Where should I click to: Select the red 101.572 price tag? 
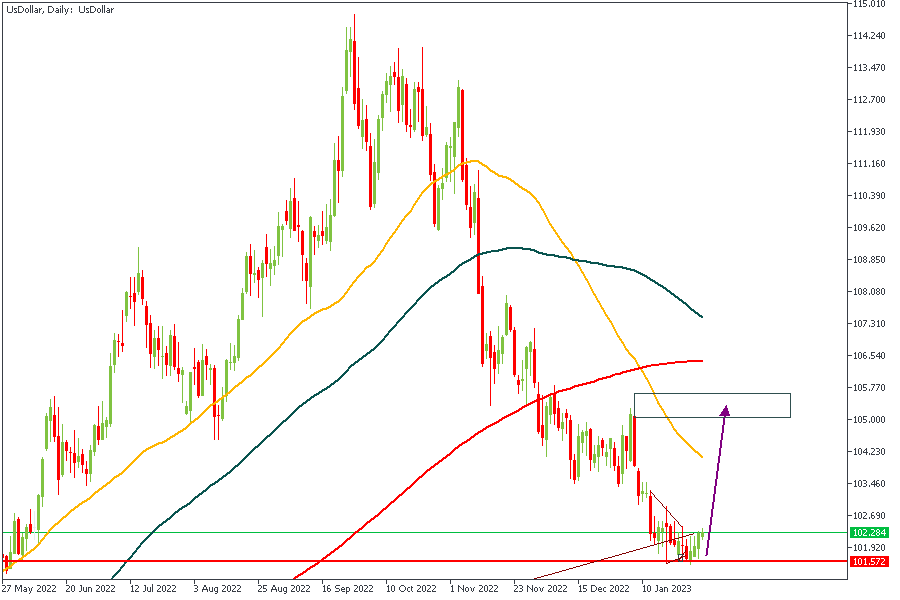[x=868, y=562]
